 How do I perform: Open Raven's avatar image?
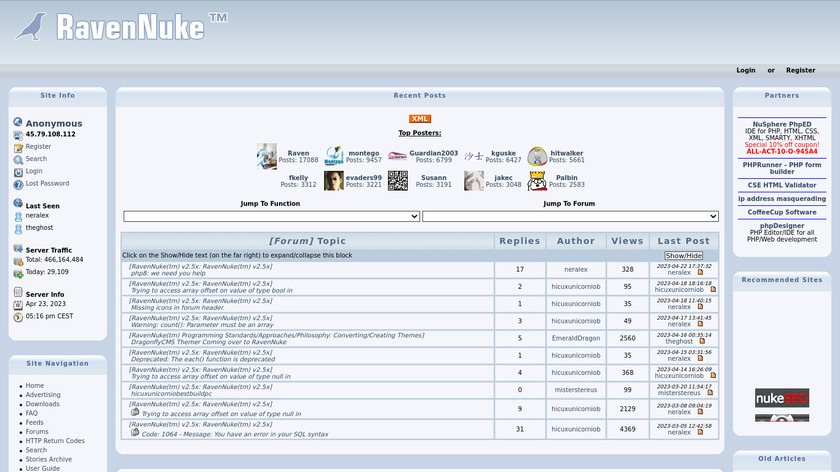click(x=267, y=156)
